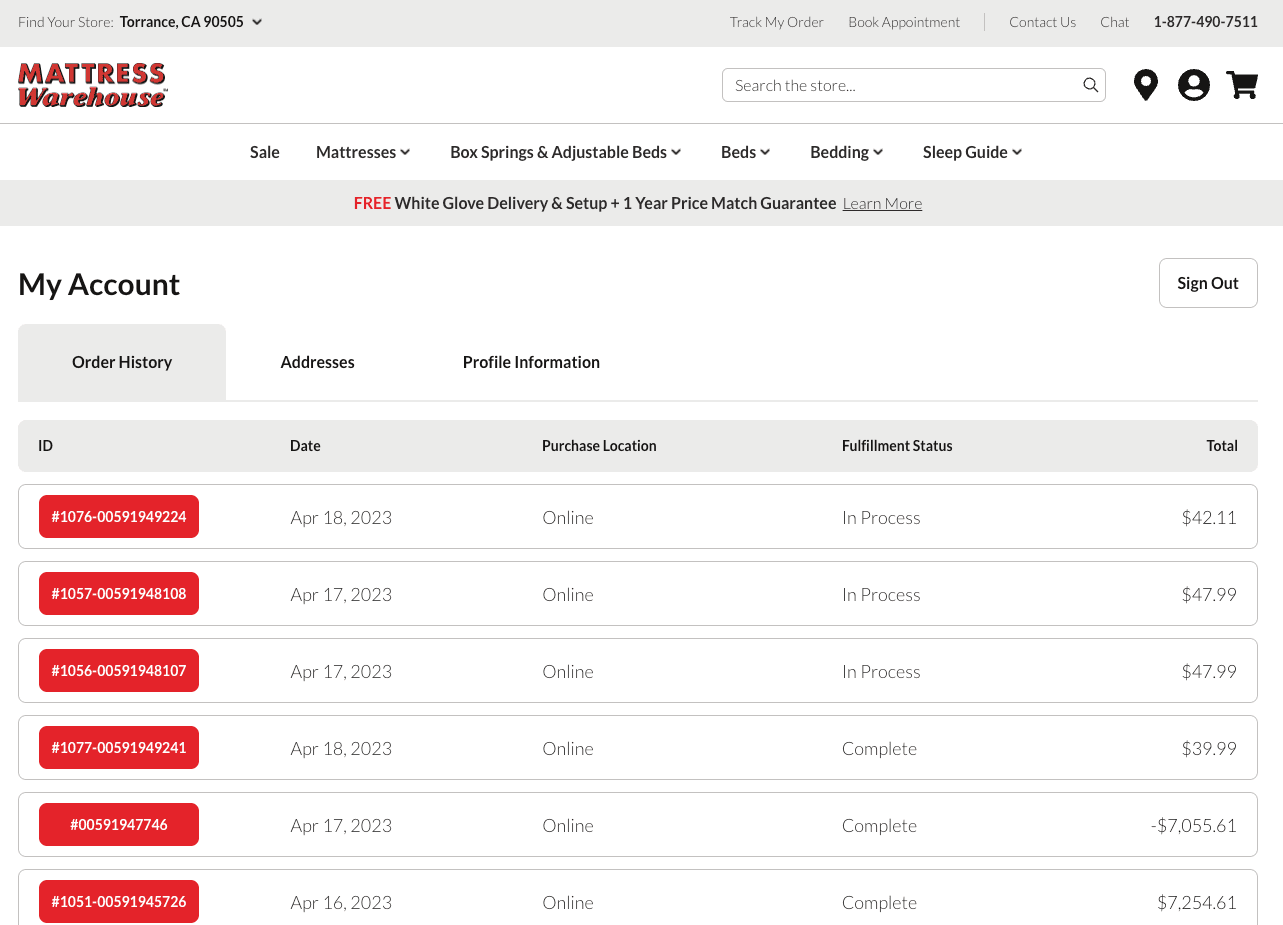Viewport: 1283px width, 925px height.
Task: Expand the Mattresses menu
Action: (363, 152)
